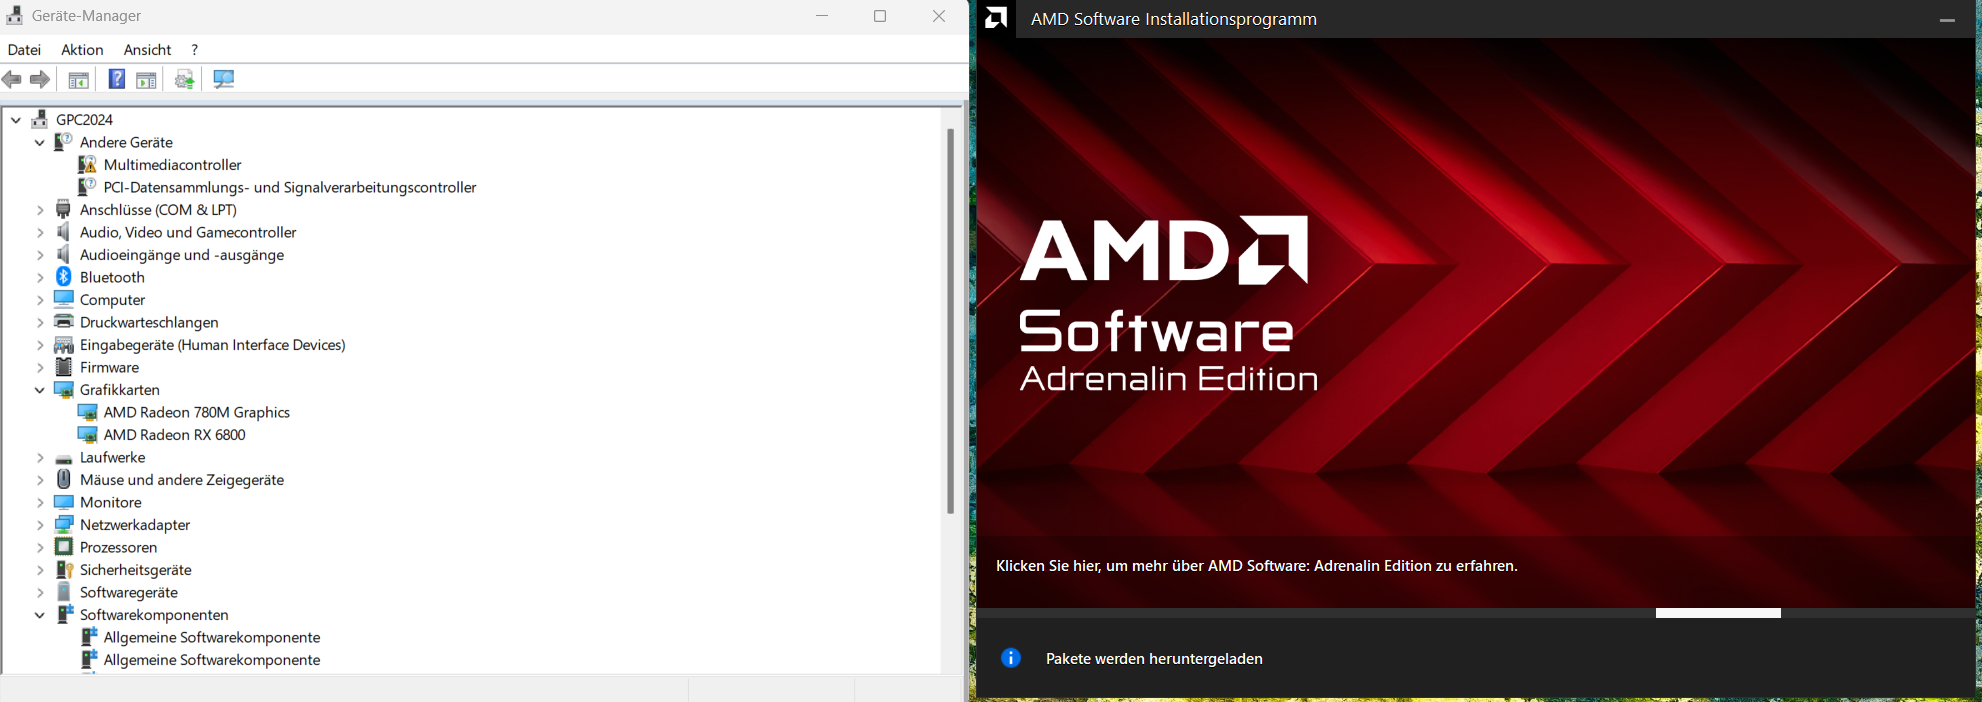Click the PCI-Datensammlungs controller unknown device icon
Image resolution: width=1982 pixels, height=702 pixels.
click(88, 187)
